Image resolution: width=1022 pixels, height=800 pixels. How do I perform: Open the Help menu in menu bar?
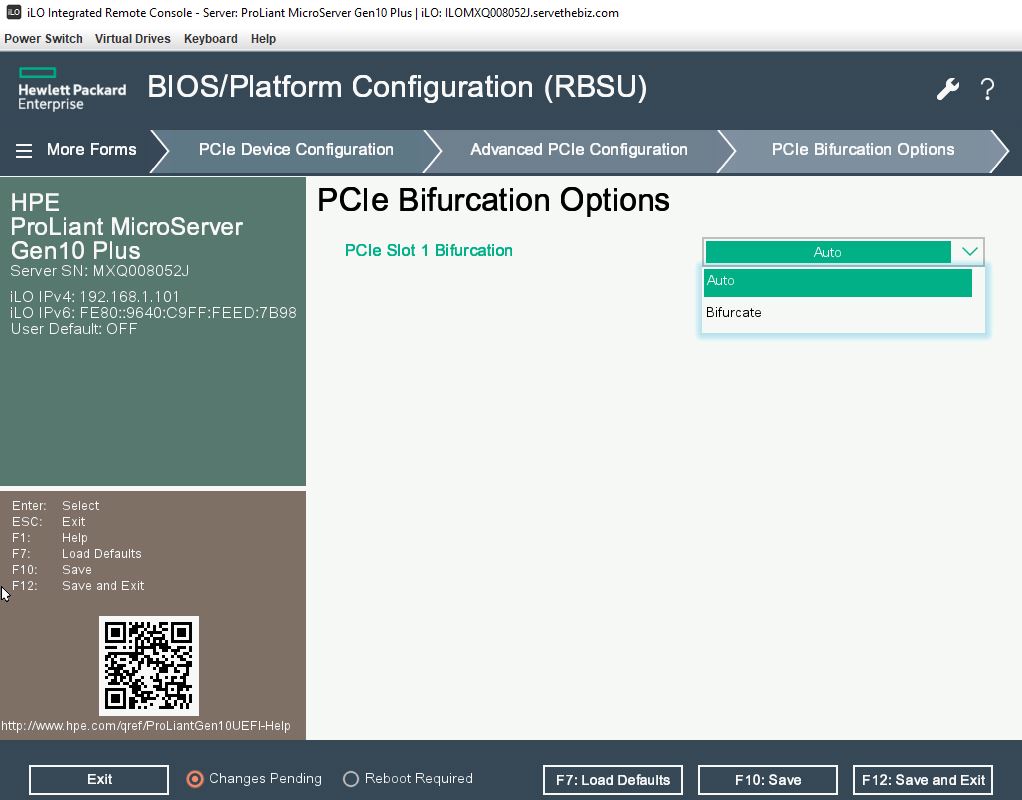pyautogui.click(x=263, y=39)
